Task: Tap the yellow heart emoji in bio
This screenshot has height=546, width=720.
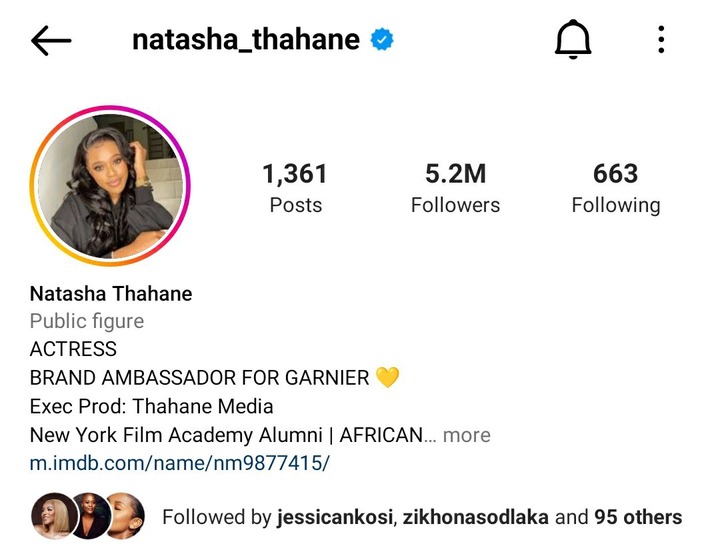Action: pos(388,377)
